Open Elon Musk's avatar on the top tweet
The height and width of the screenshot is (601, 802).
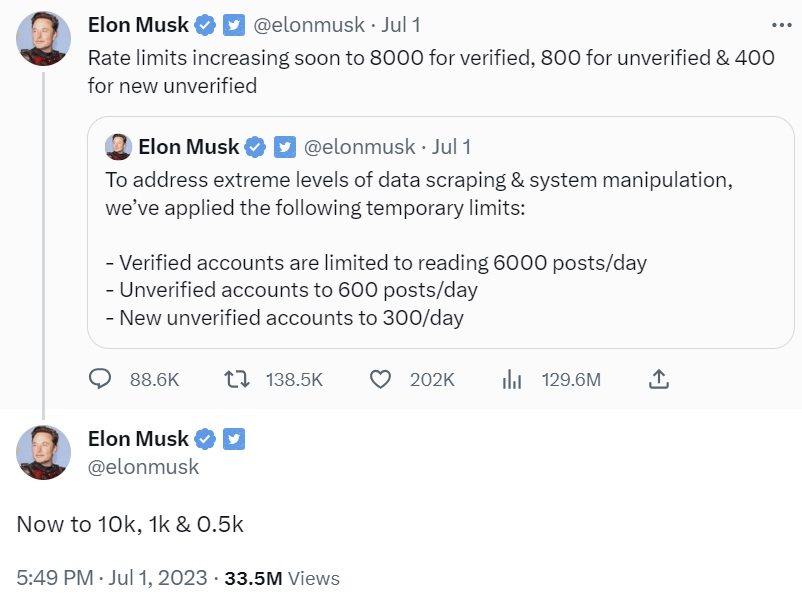pos(43,38)
